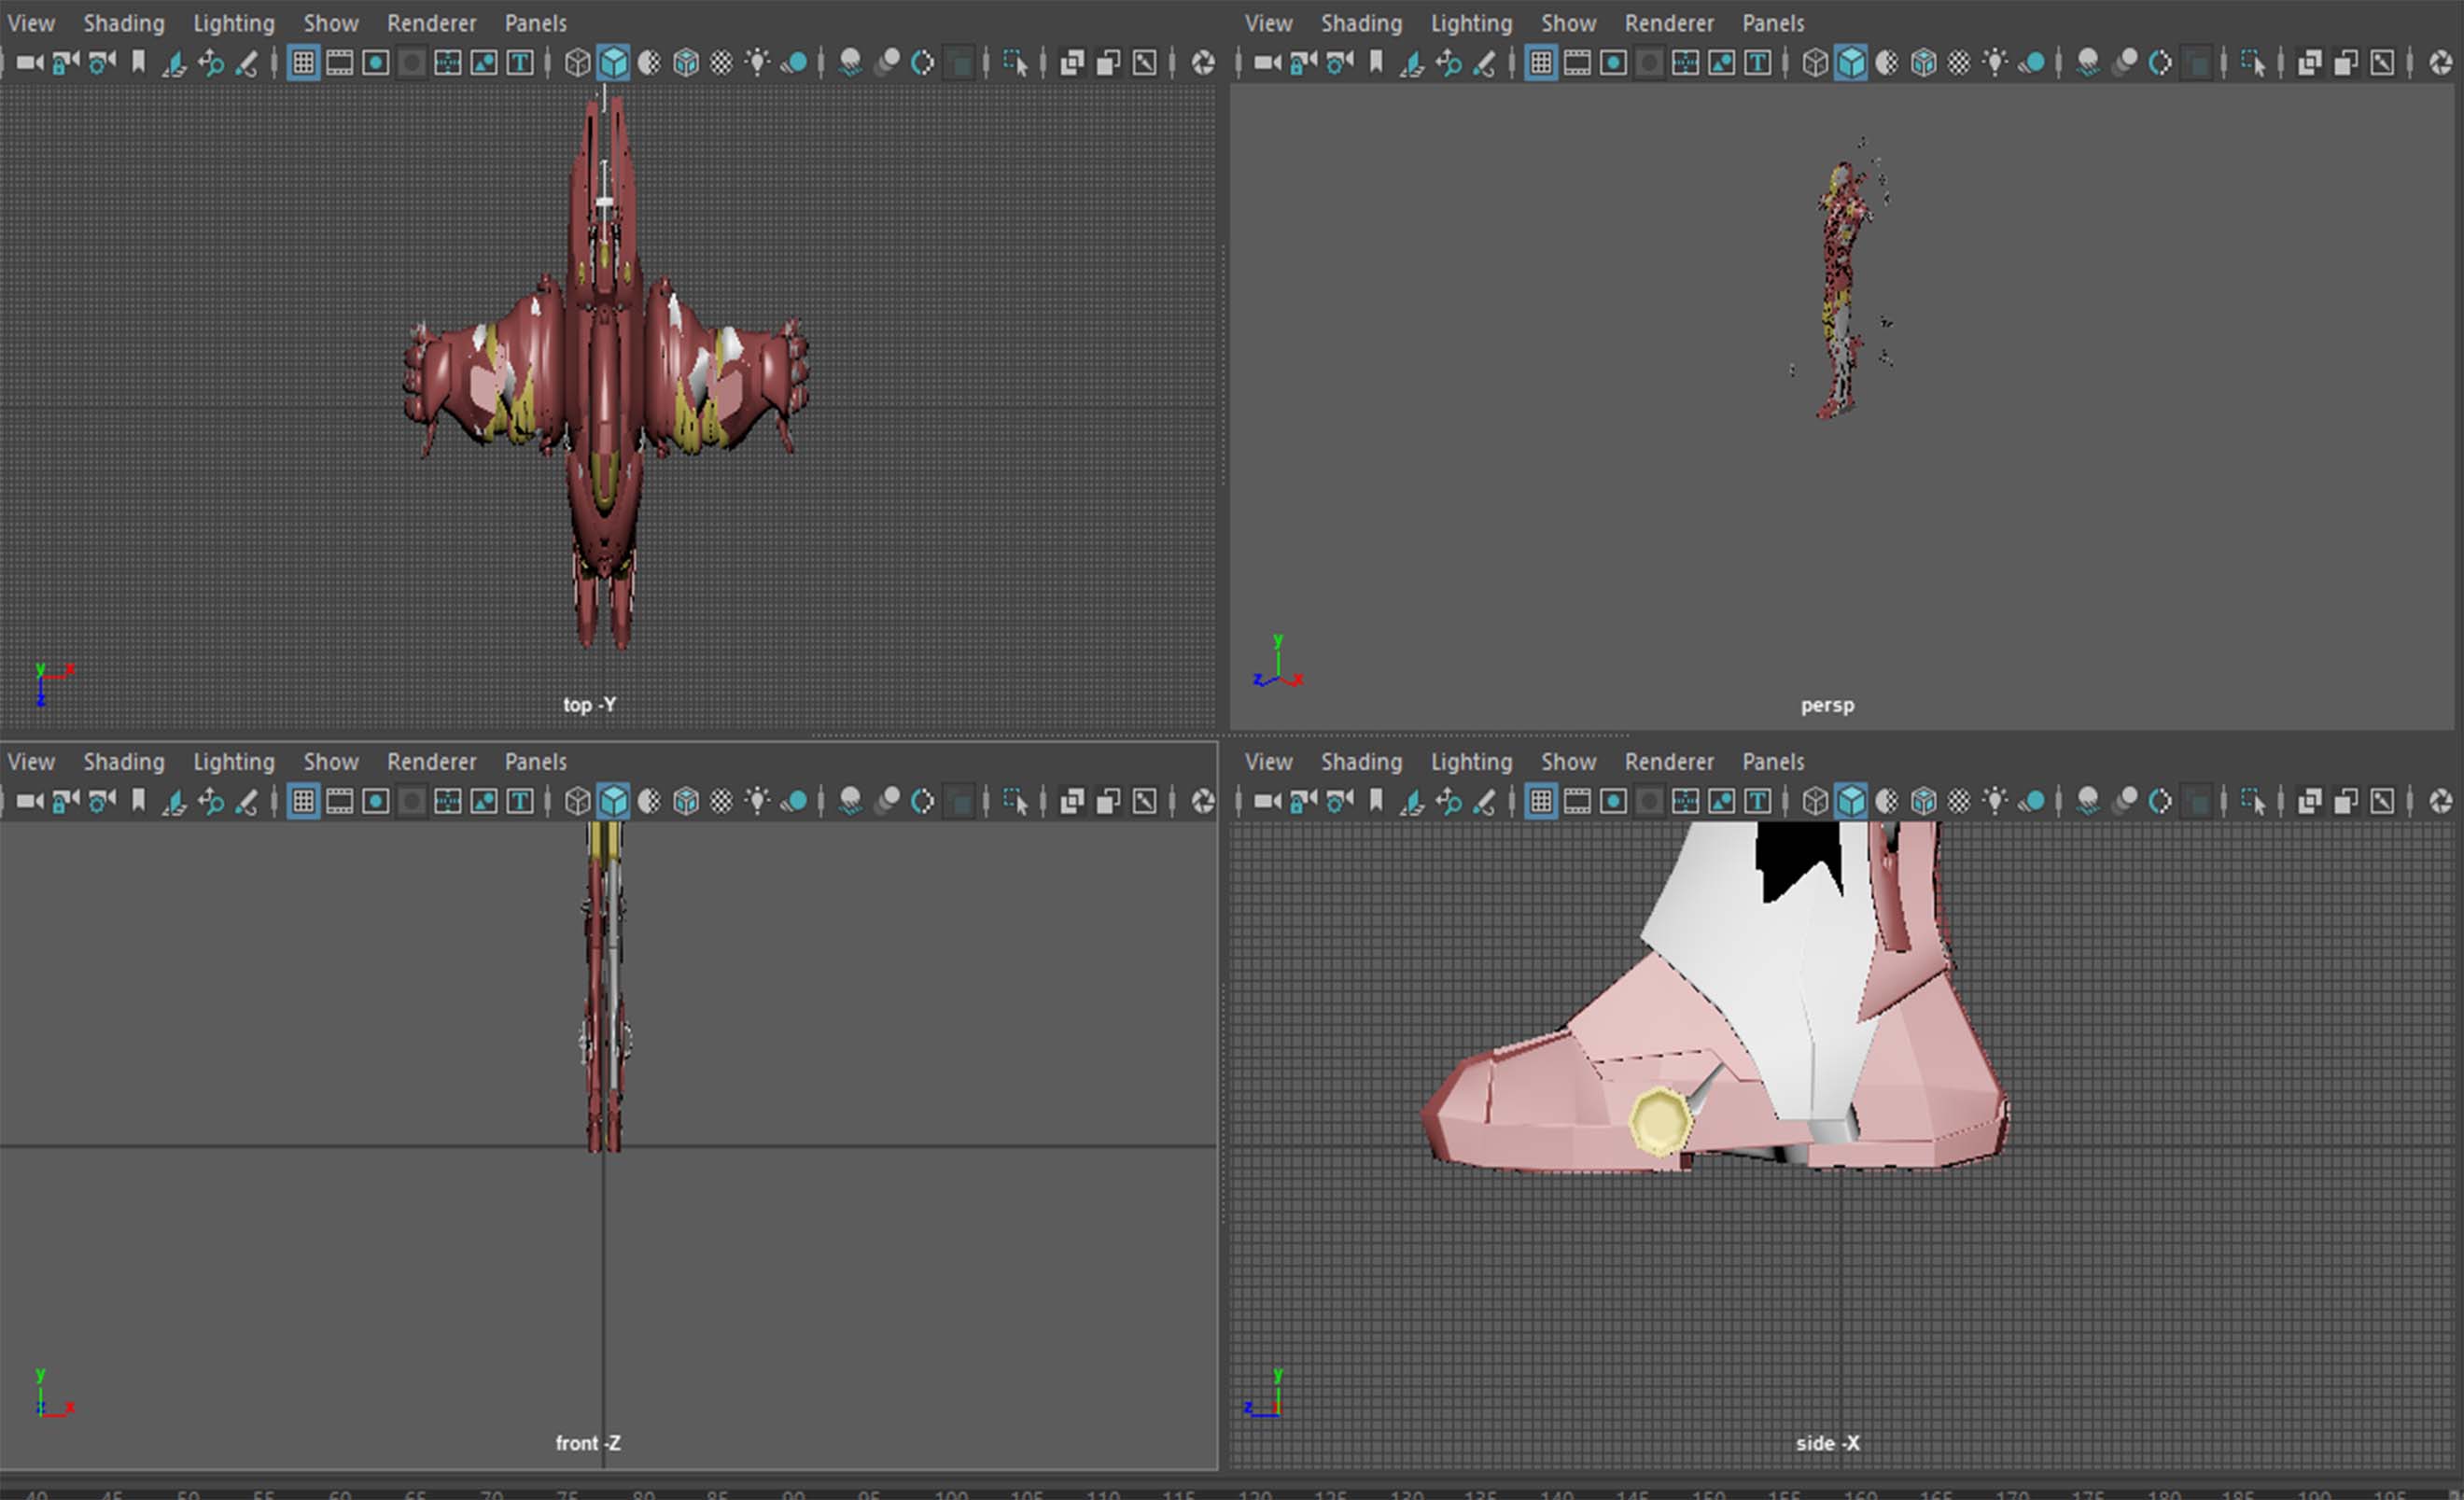Screen dimensions: 2464x1500
Task: Click the yellow ankle disc in side view
Action: click(1659, 1121)
